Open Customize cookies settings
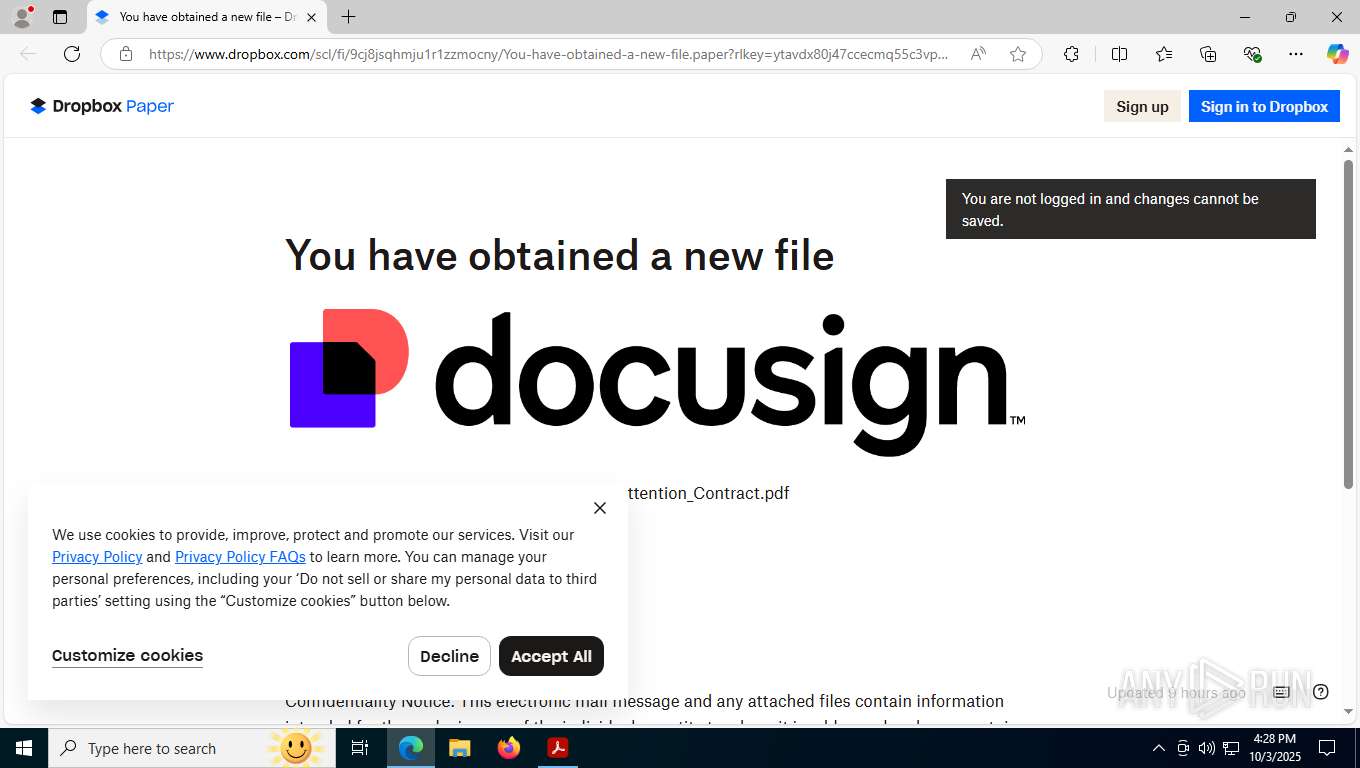Viewport: 1360px width, 768px height. click(x=127, y=656)
